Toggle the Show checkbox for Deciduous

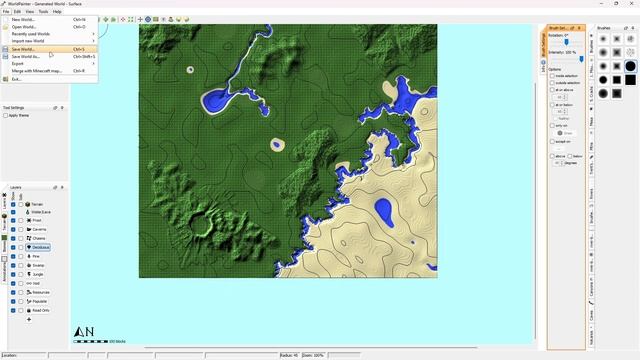pyautogui.click(x=13, y=247)
